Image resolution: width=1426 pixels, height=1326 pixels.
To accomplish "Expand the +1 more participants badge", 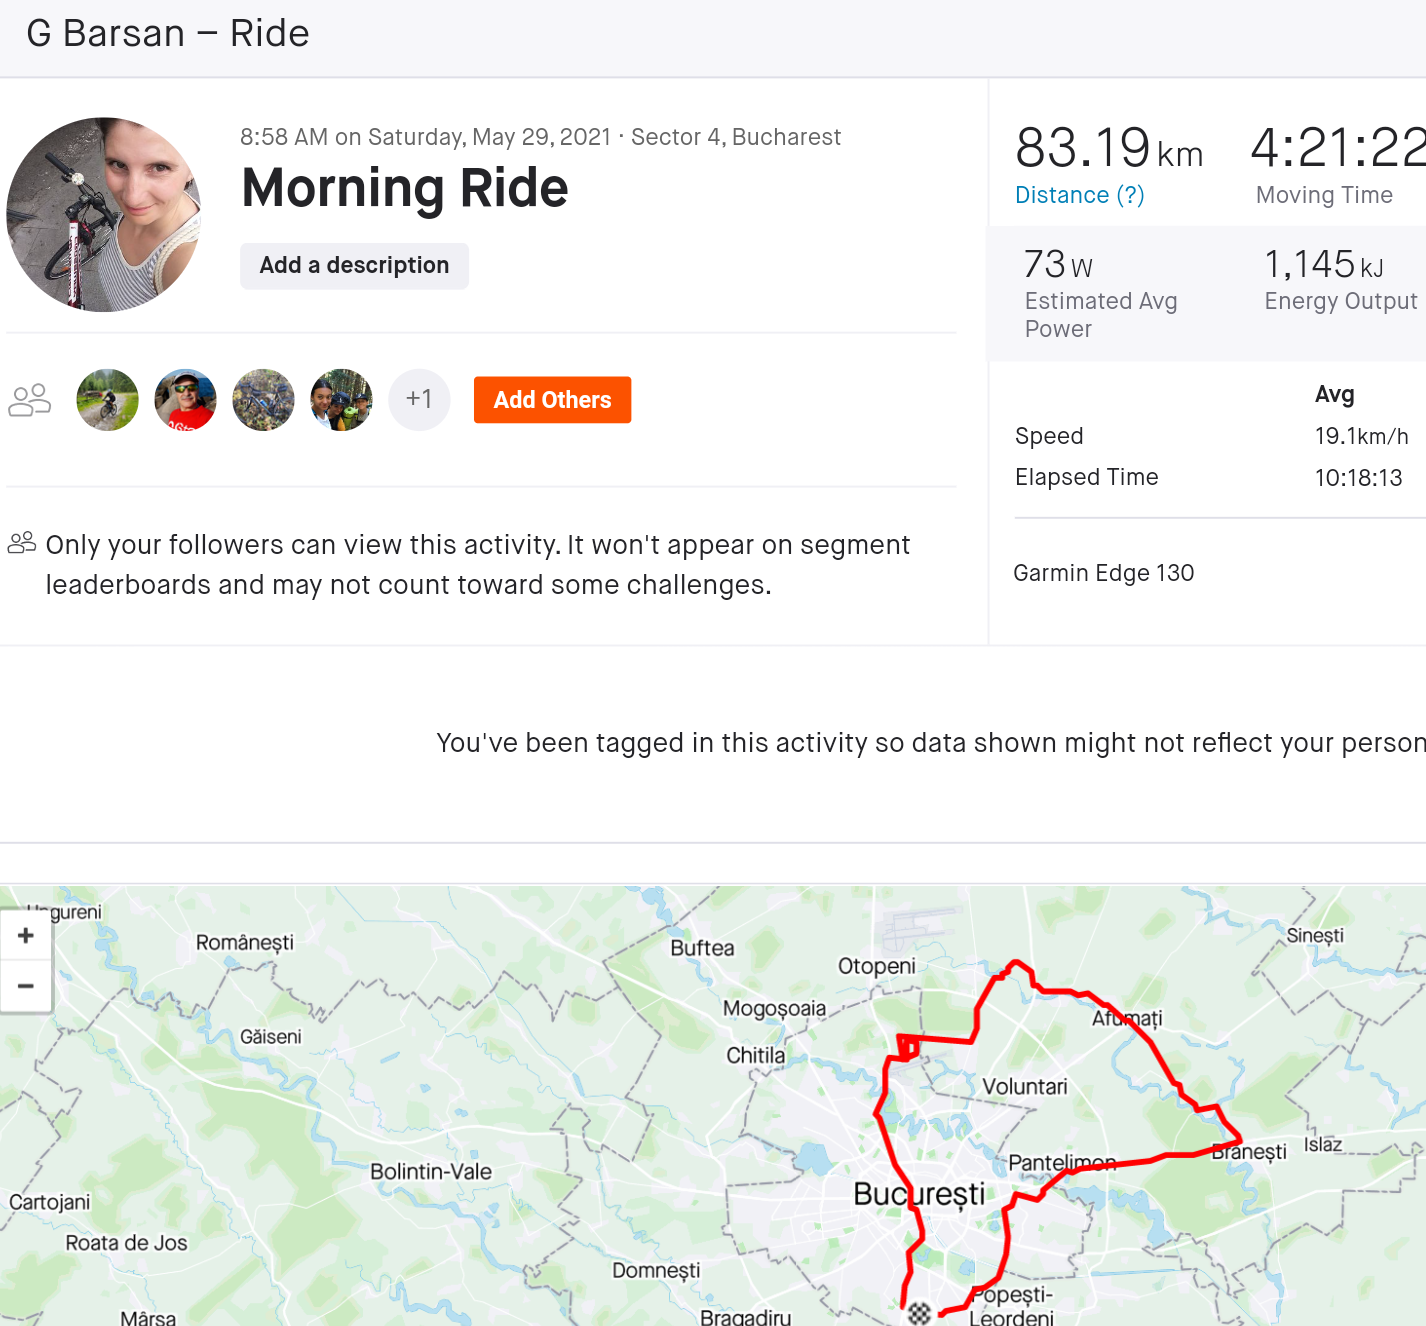I will click(x=420, y=400).
